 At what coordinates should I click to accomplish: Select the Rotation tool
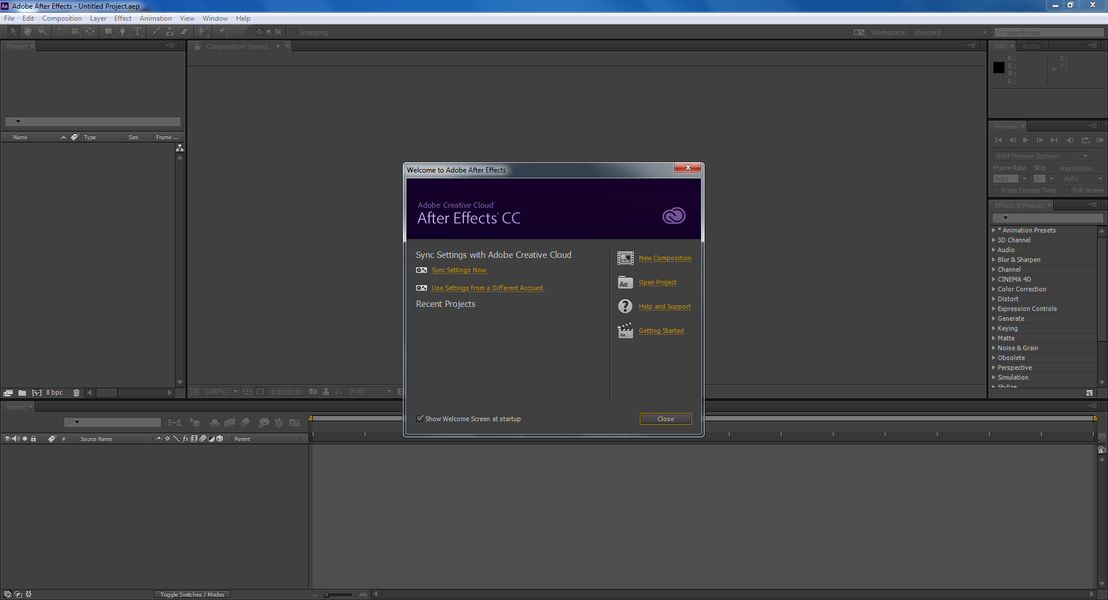point(61,32)
